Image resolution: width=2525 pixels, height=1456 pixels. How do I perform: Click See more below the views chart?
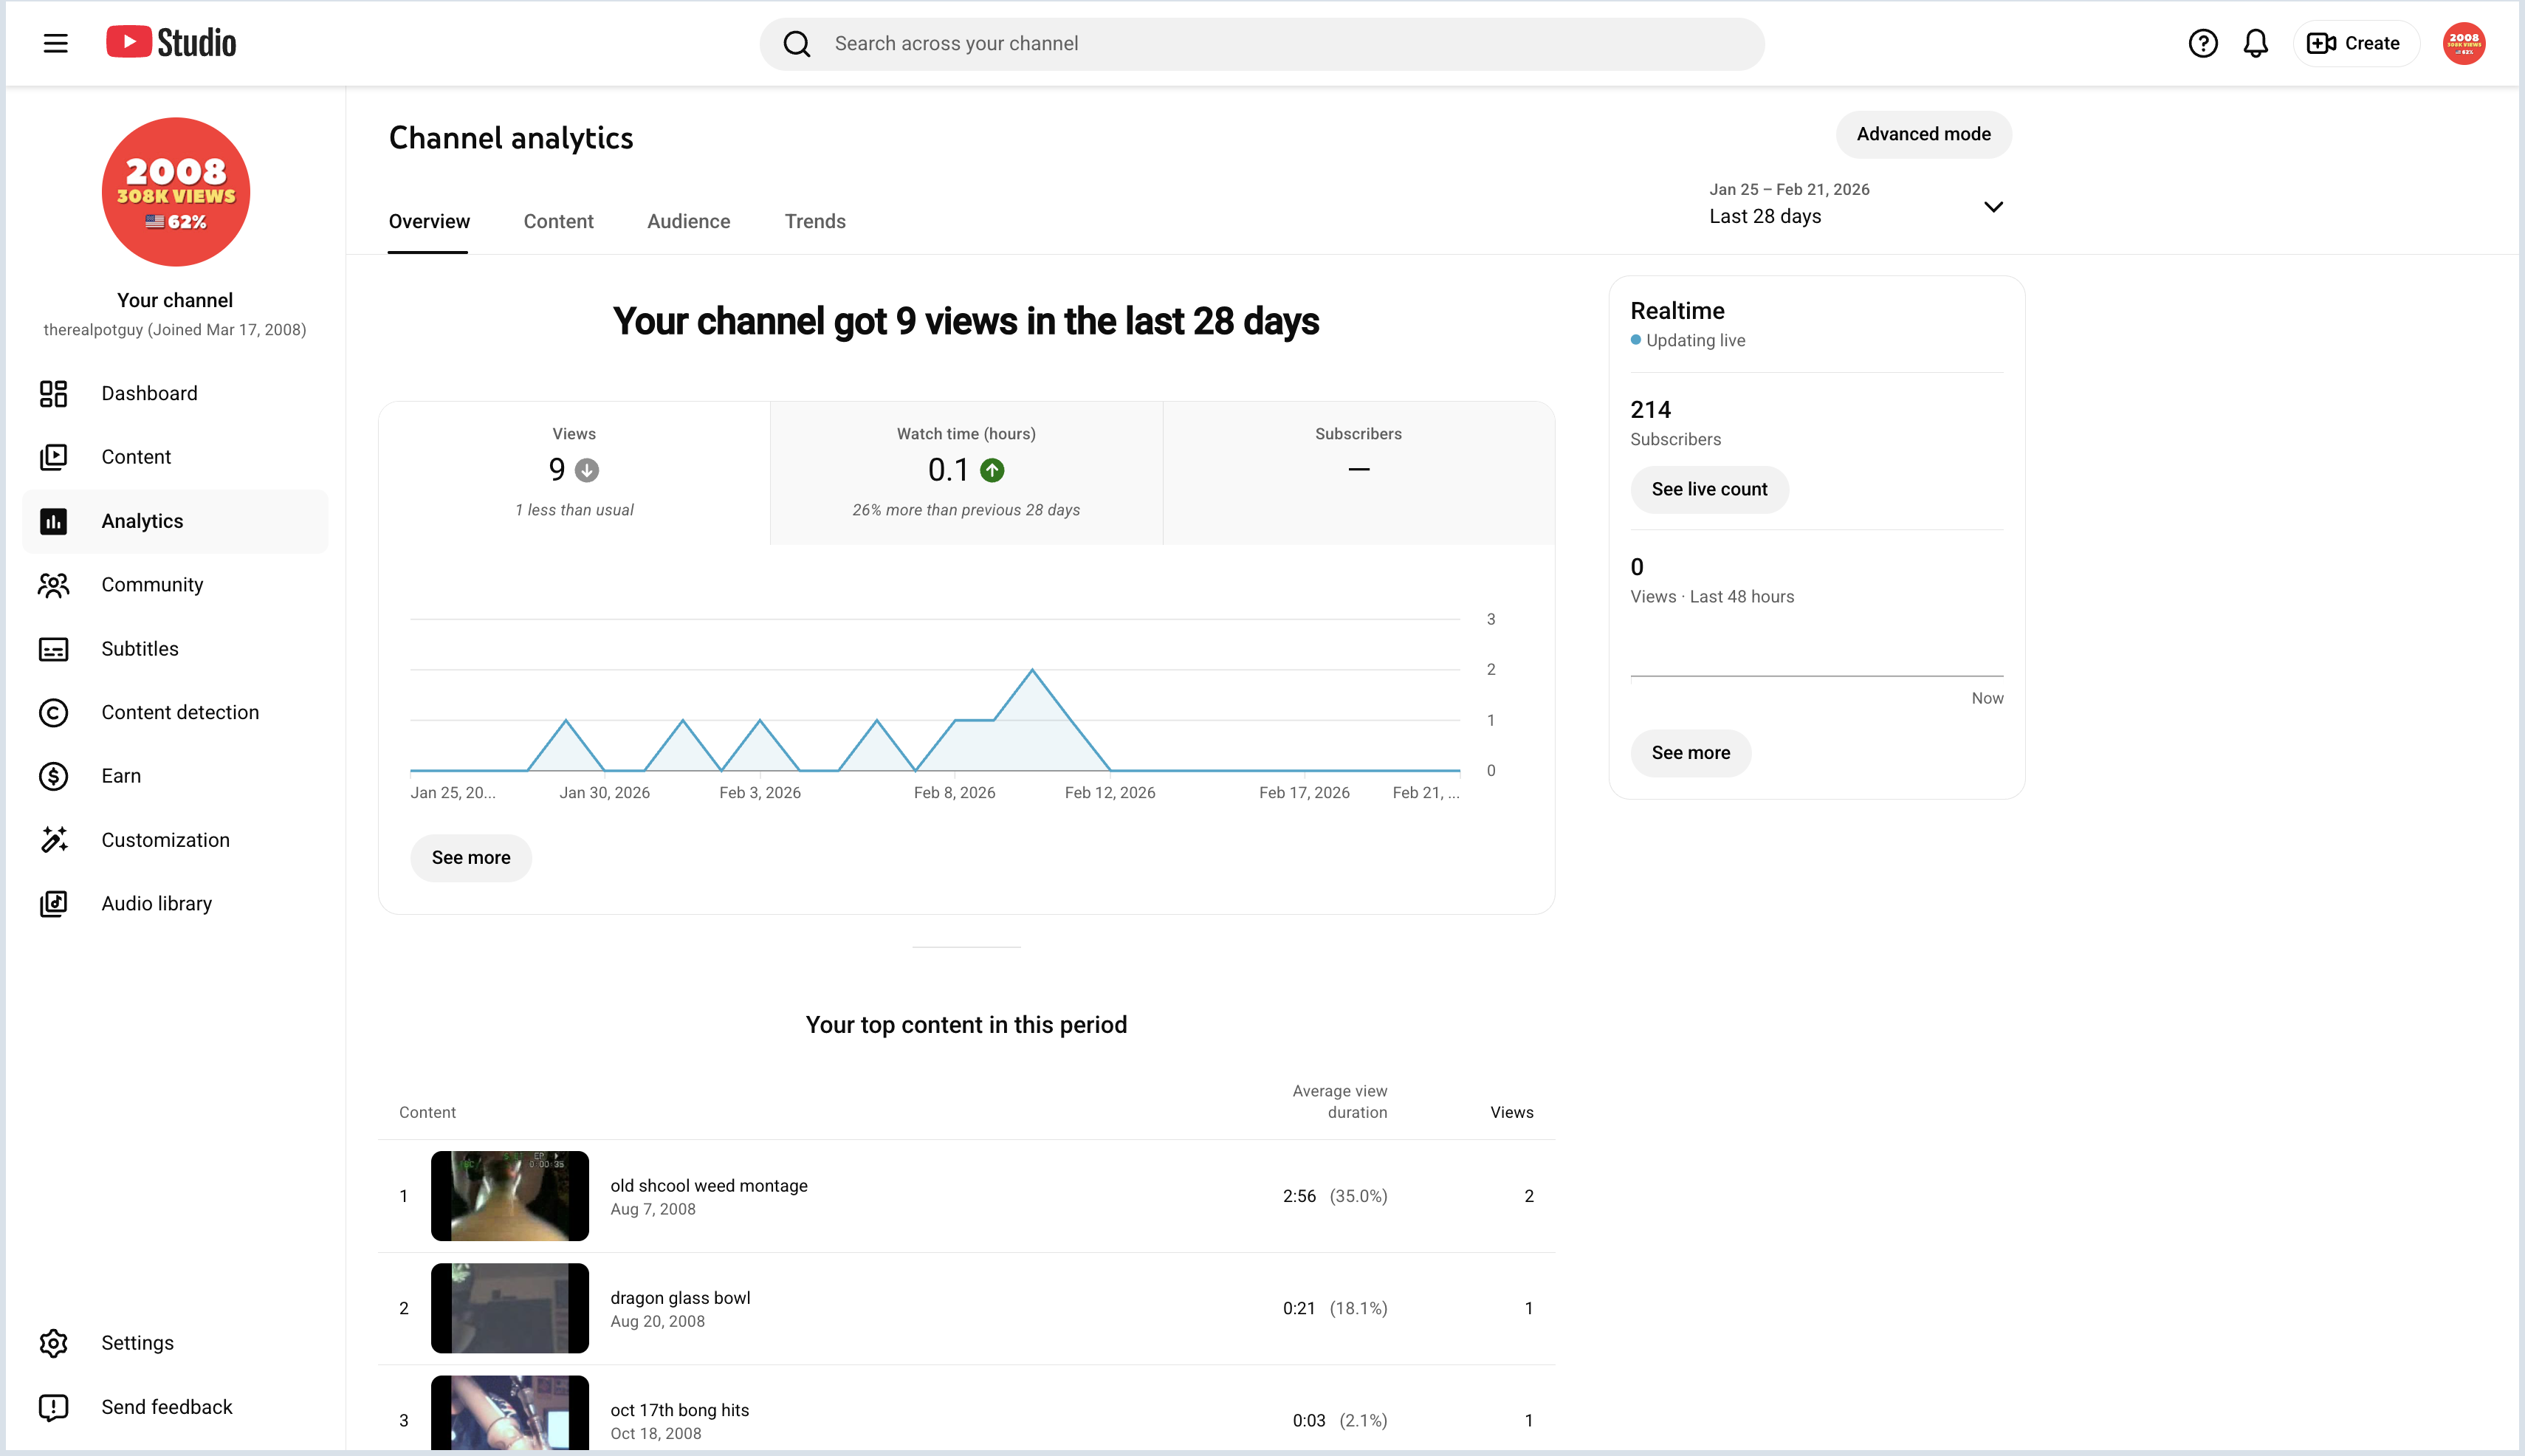point(471,858)
